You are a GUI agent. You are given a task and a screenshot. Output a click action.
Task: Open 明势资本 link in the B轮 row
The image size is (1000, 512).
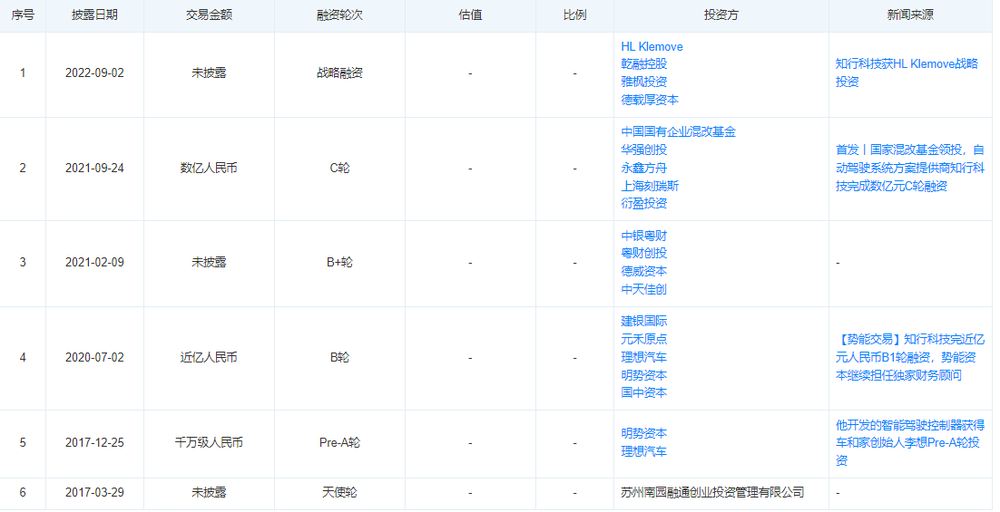[644, 375]
